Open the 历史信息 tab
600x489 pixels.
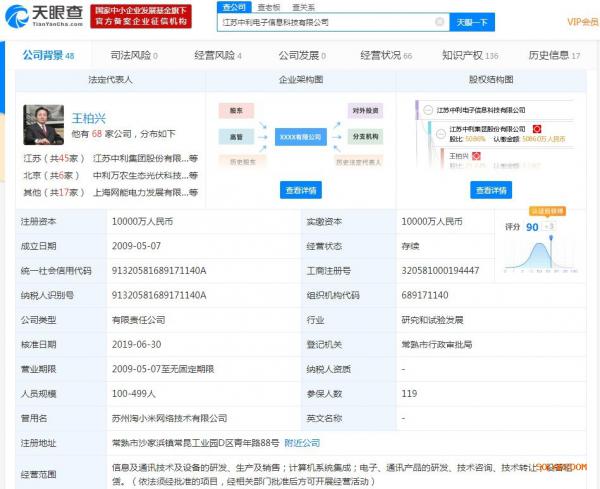[x=554, y=55]
